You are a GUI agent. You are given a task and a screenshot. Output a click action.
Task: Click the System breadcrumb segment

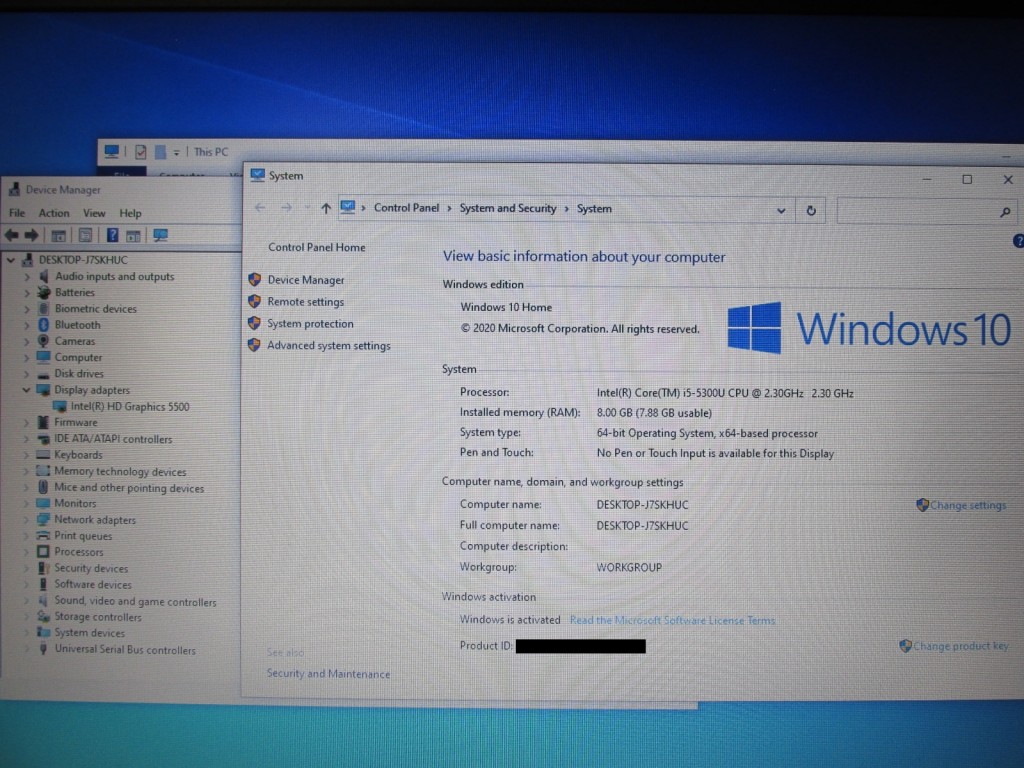click(594, 208)
